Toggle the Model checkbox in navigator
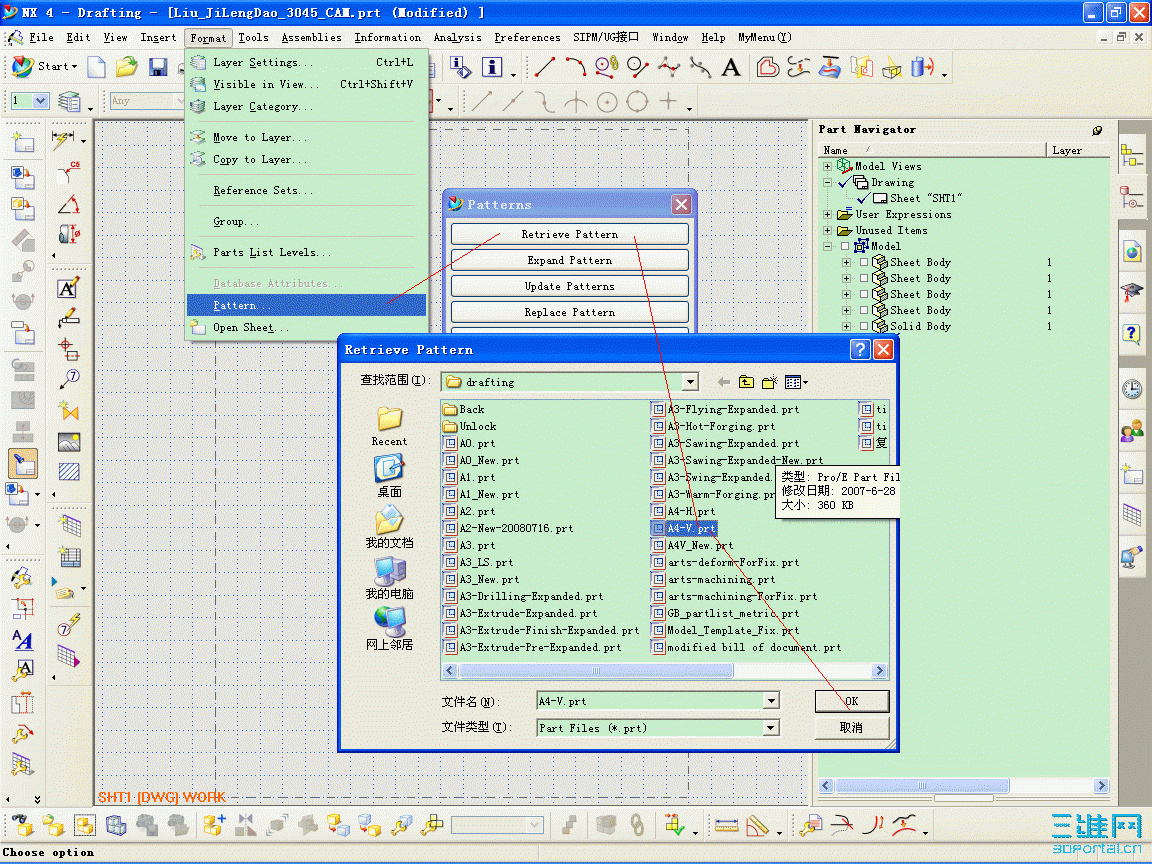 pos(845,246)
